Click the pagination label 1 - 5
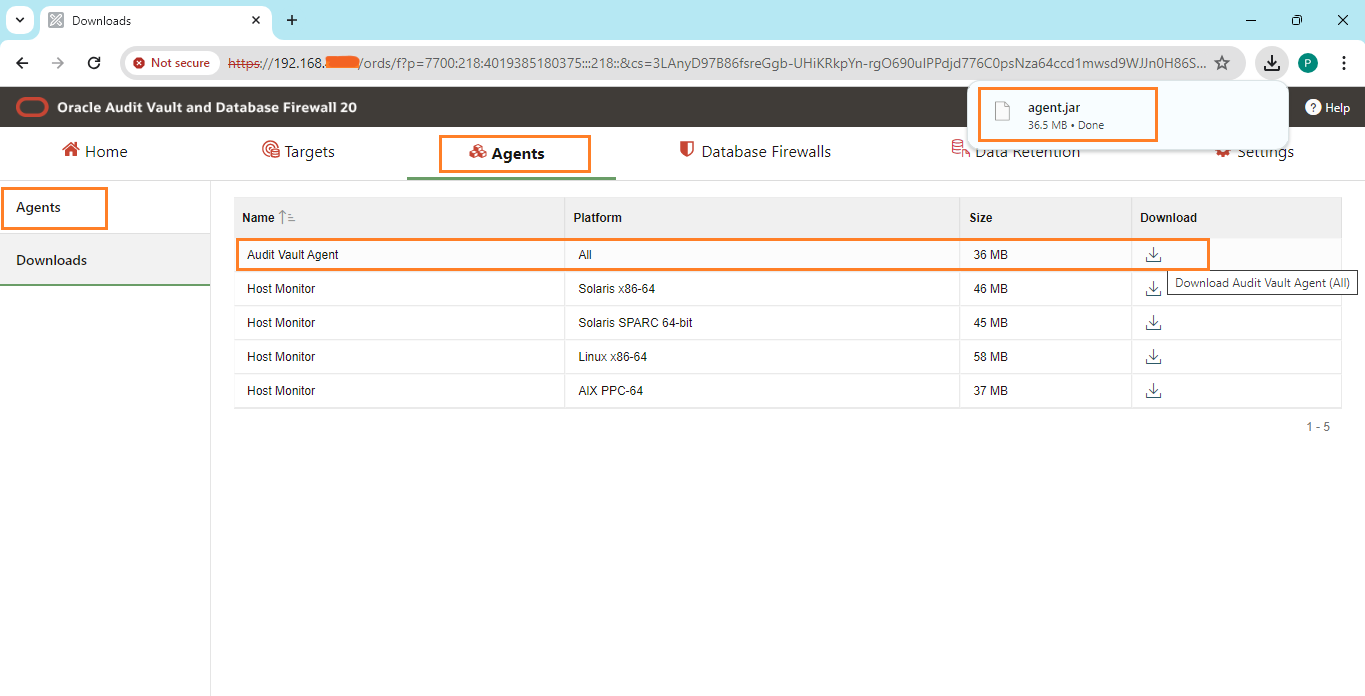This screenshot has height=696, width=1365. pos(1317,426)
